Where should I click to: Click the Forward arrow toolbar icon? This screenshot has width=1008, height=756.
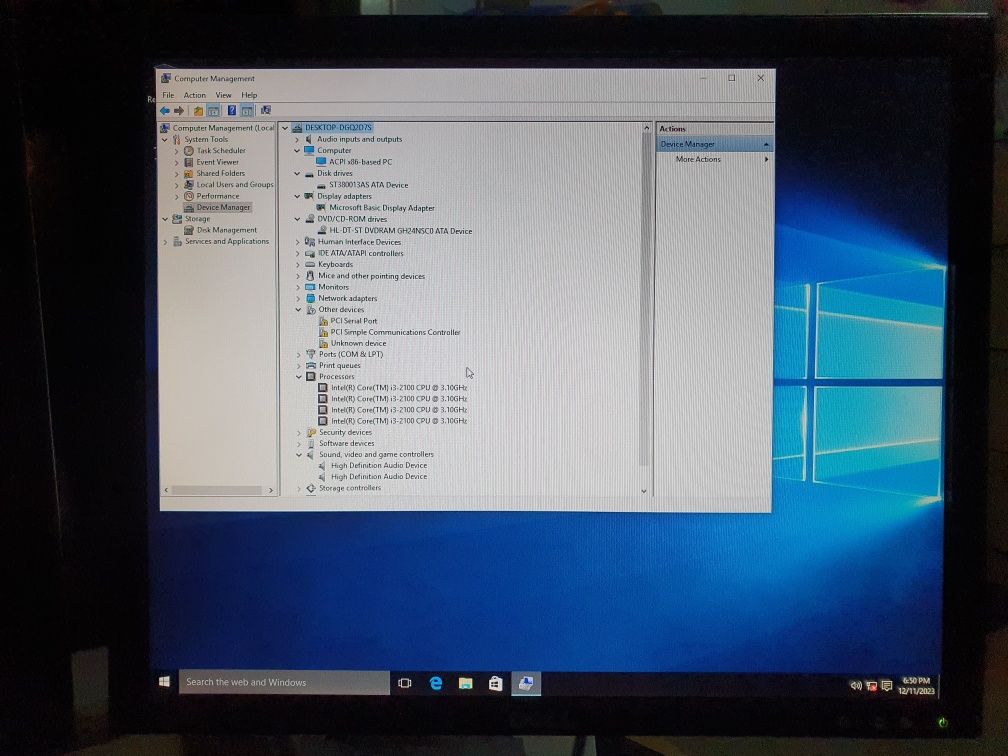coord(179,111)
